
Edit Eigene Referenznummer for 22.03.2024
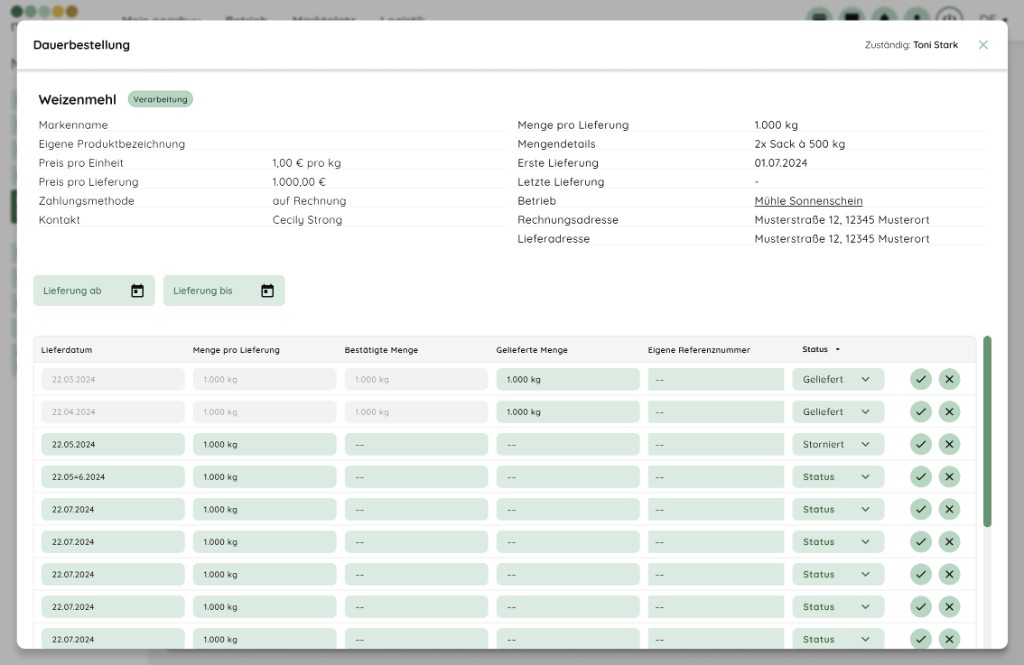[716, 380]
